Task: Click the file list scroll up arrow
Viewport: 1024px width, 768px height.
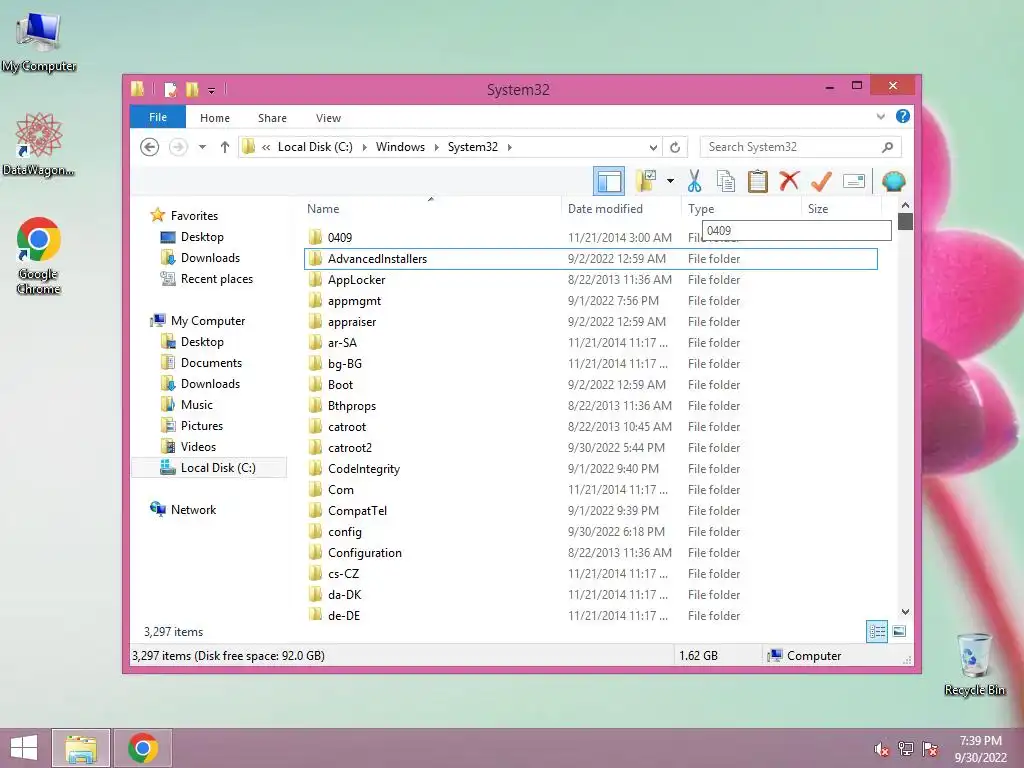Action: pyautogui.click(x=905, y=205)
